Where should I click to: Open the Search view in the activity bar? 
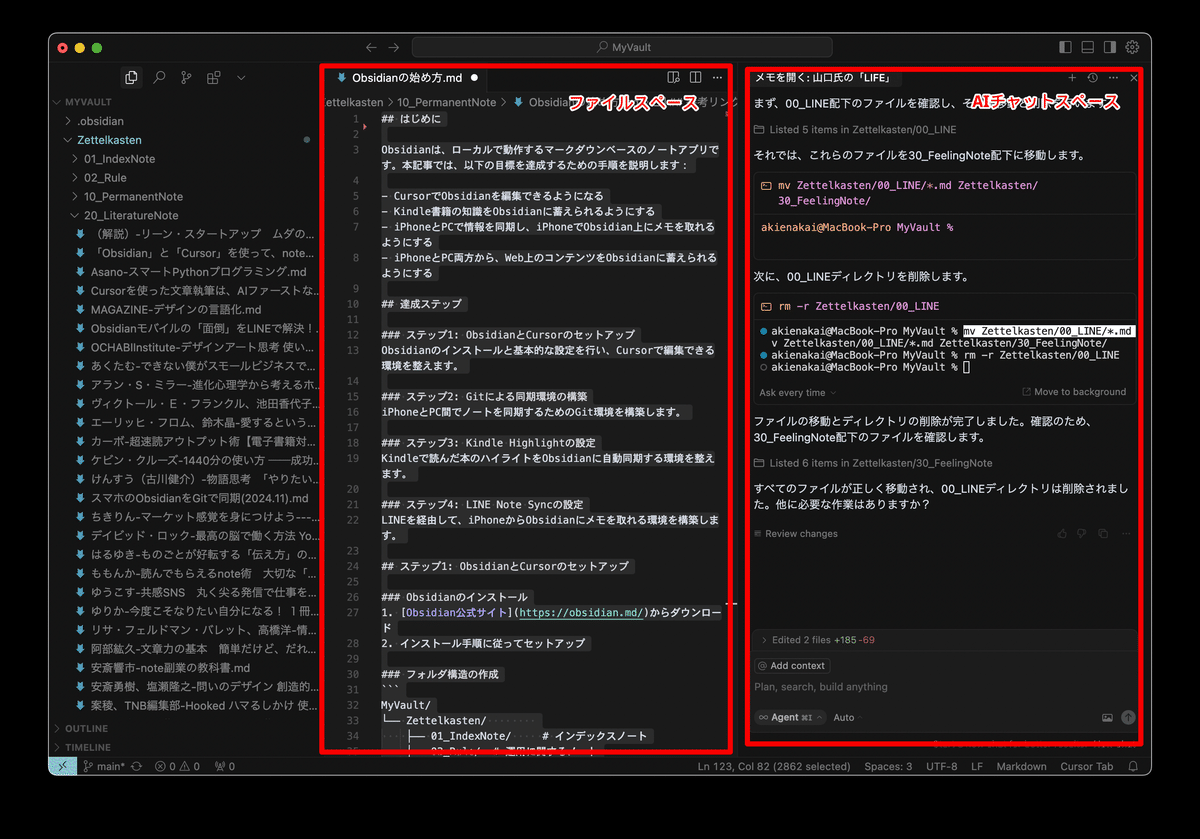tap(160, 77)
